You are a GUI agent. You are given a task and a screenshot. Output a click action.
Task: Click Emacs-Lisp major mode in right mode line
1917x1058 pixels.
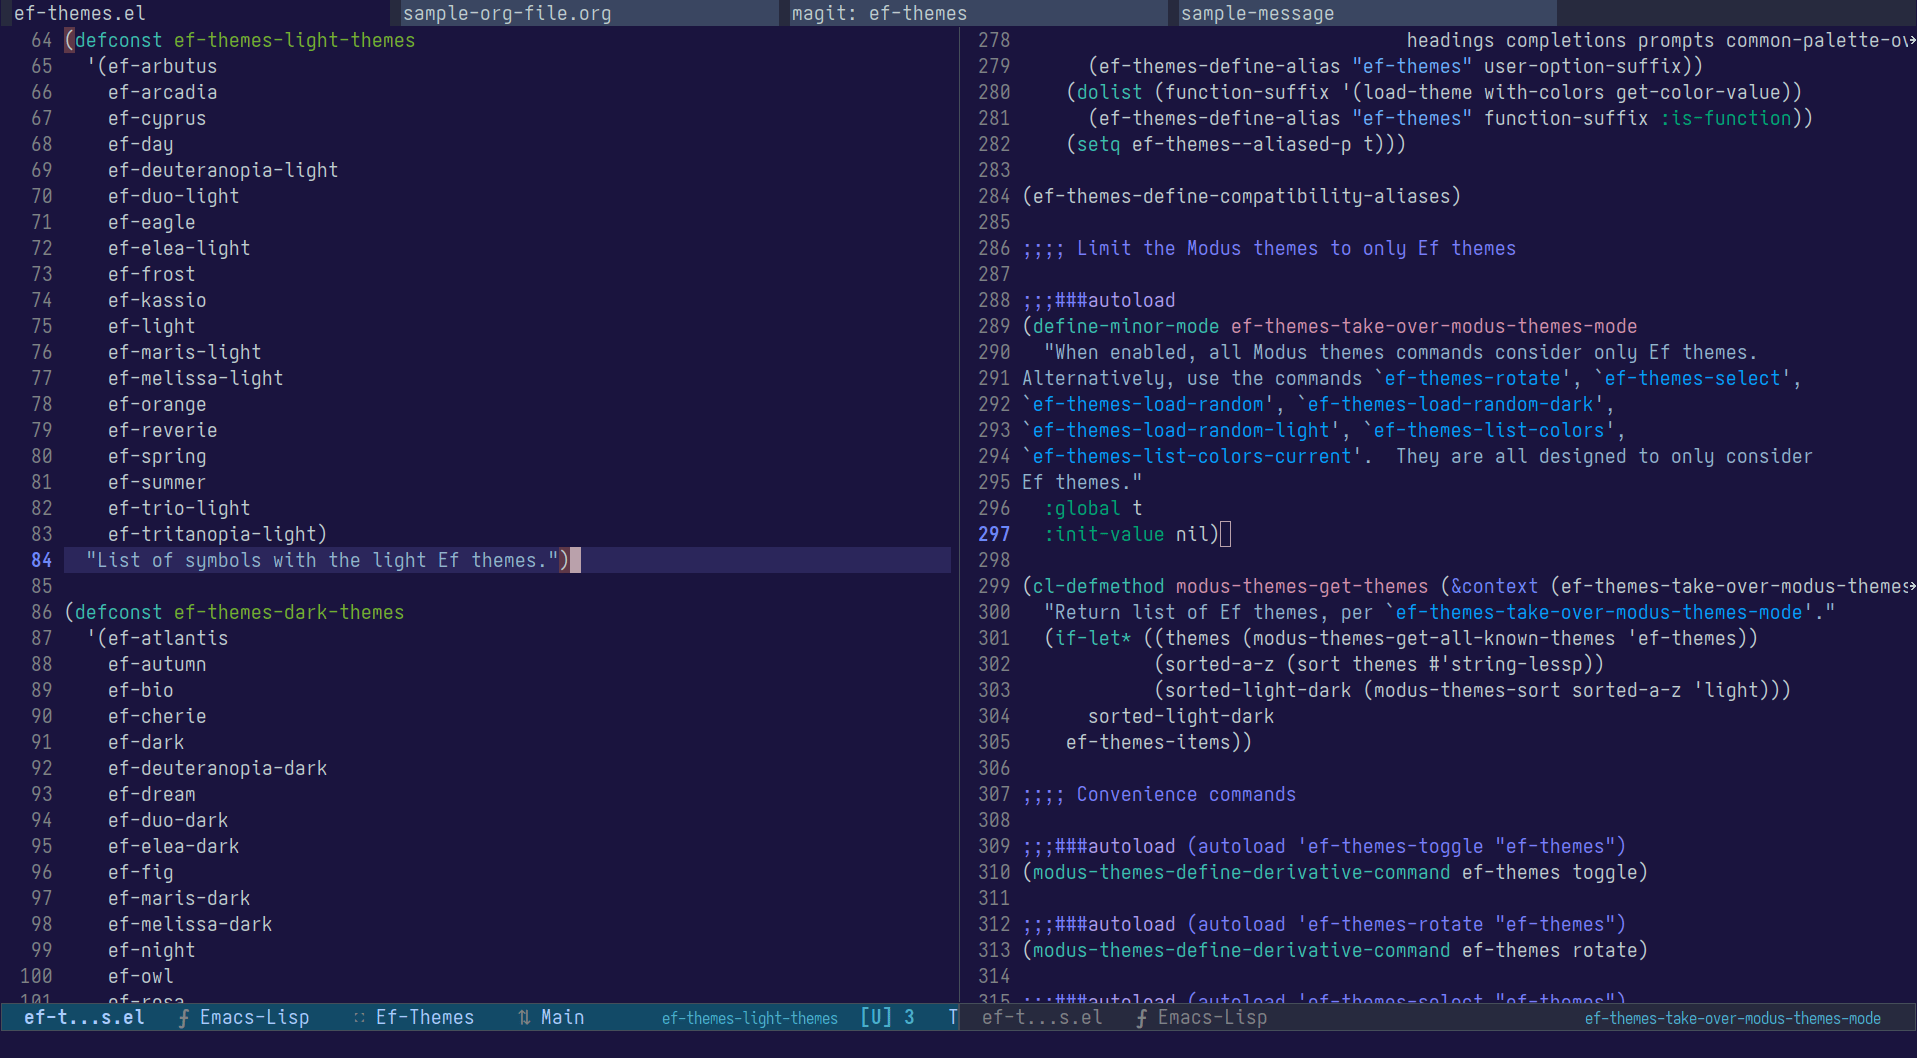point(1212,1017)
